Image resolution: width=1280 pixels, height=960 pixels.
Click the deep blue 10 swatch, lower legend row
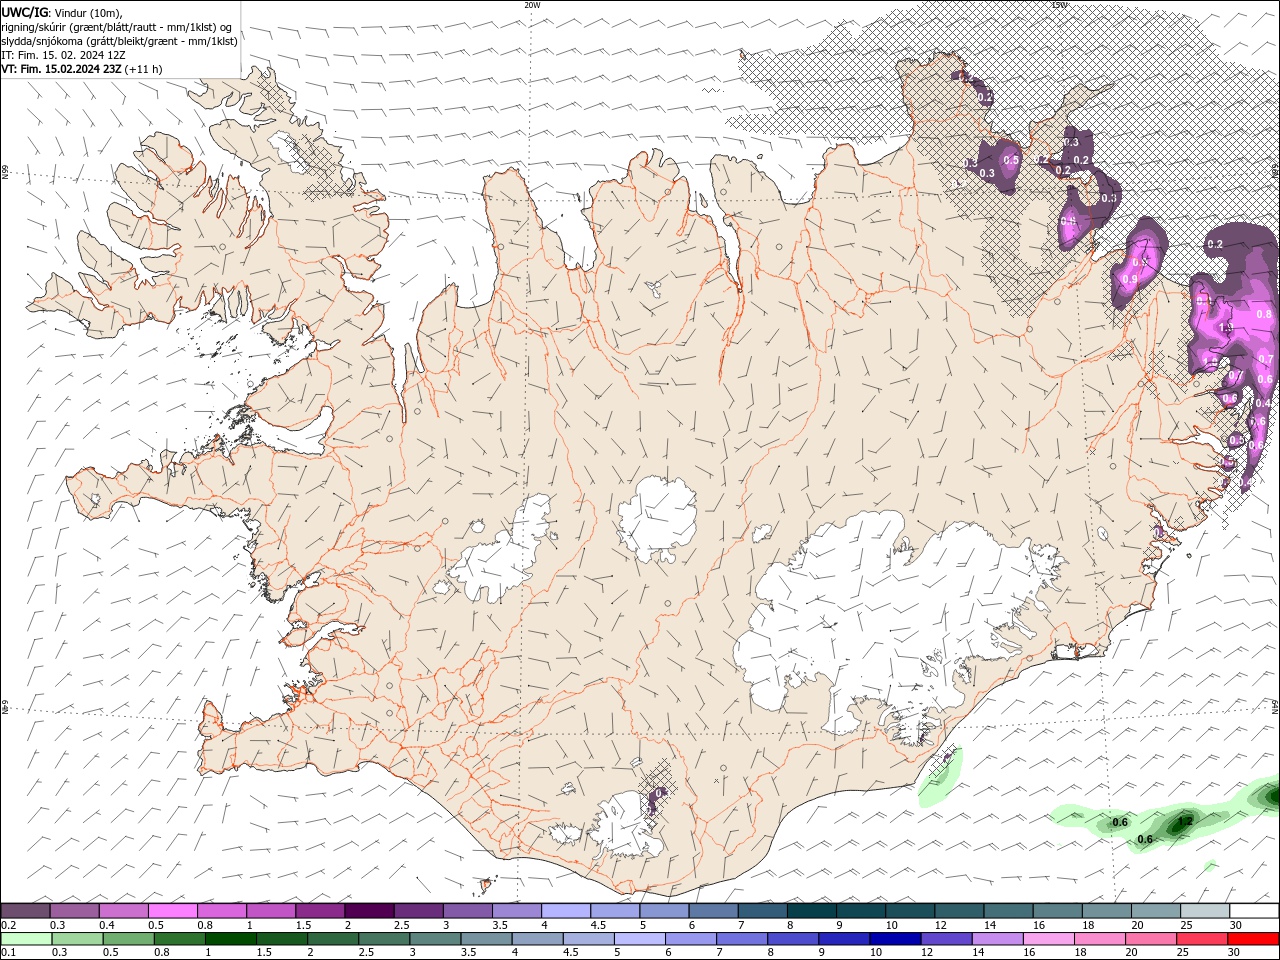(x=895, y=939)
